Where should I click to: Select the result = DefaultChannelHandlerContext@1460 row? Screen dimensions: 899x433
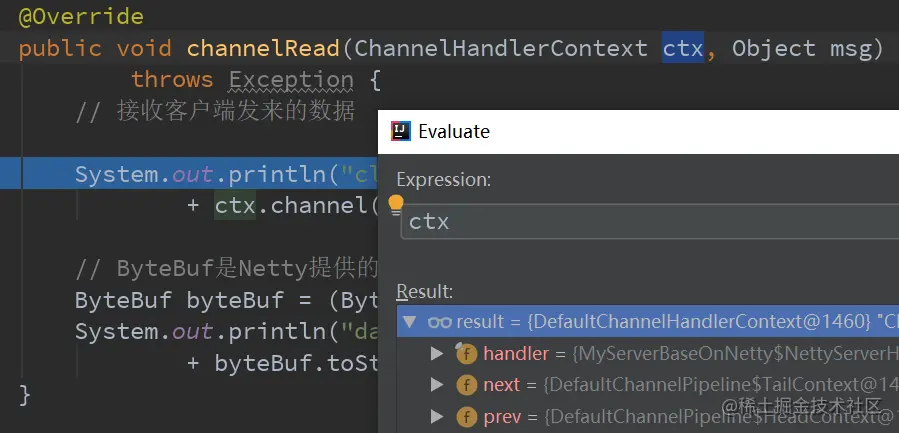(x=648, y=322)
